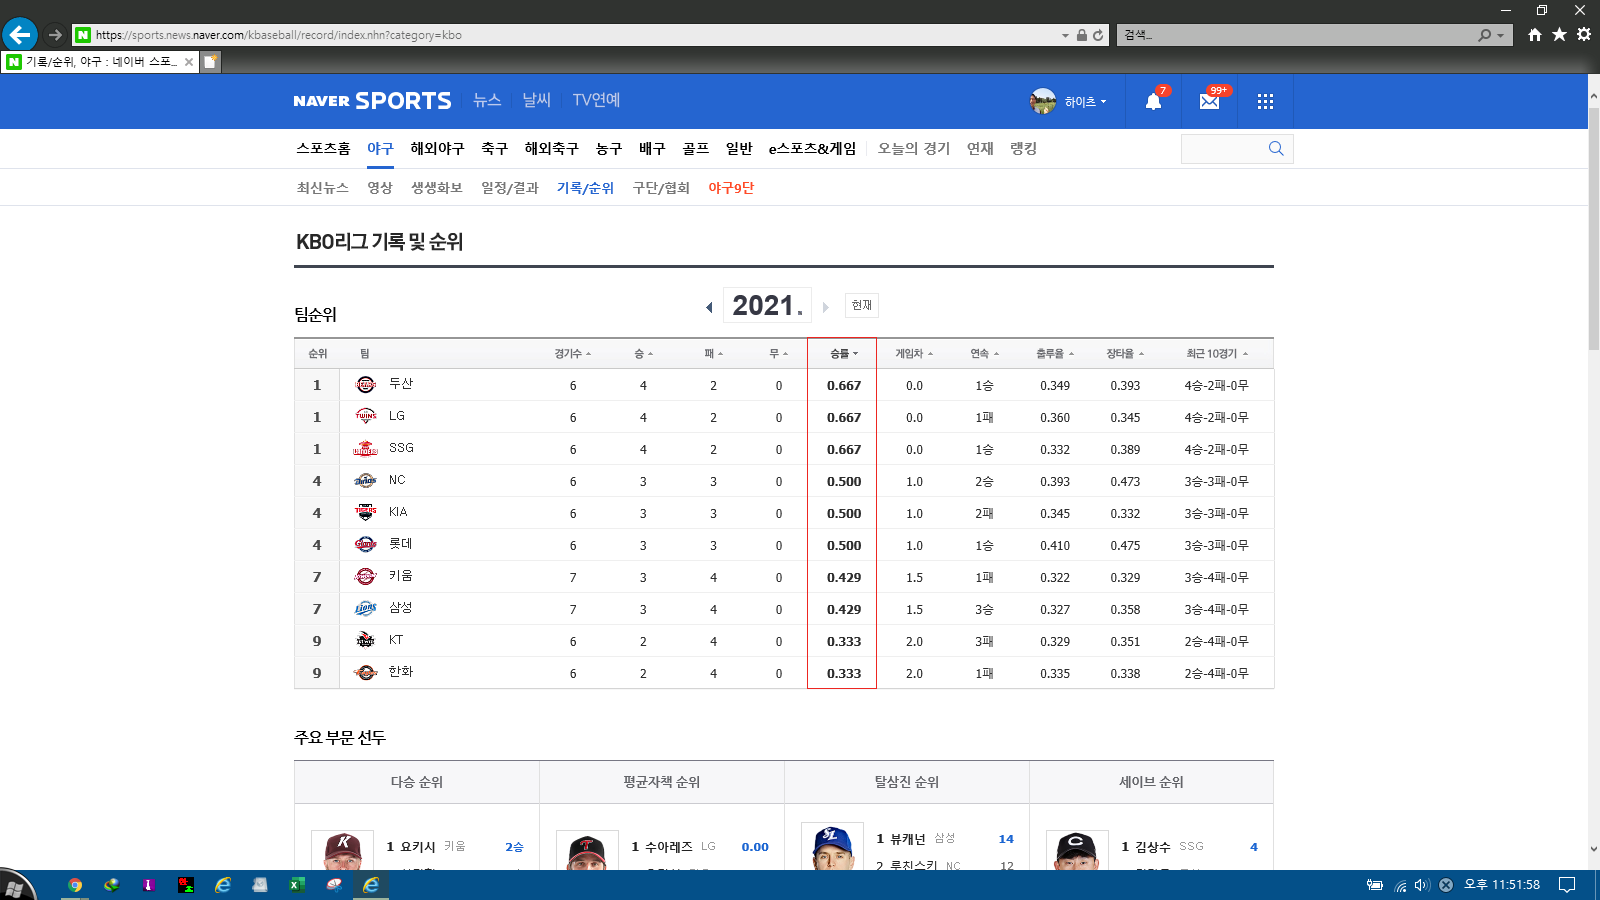This screenshot has width=1600, height=900.
Task: Sort table by 연속 column header
Action: click(984, 353)
